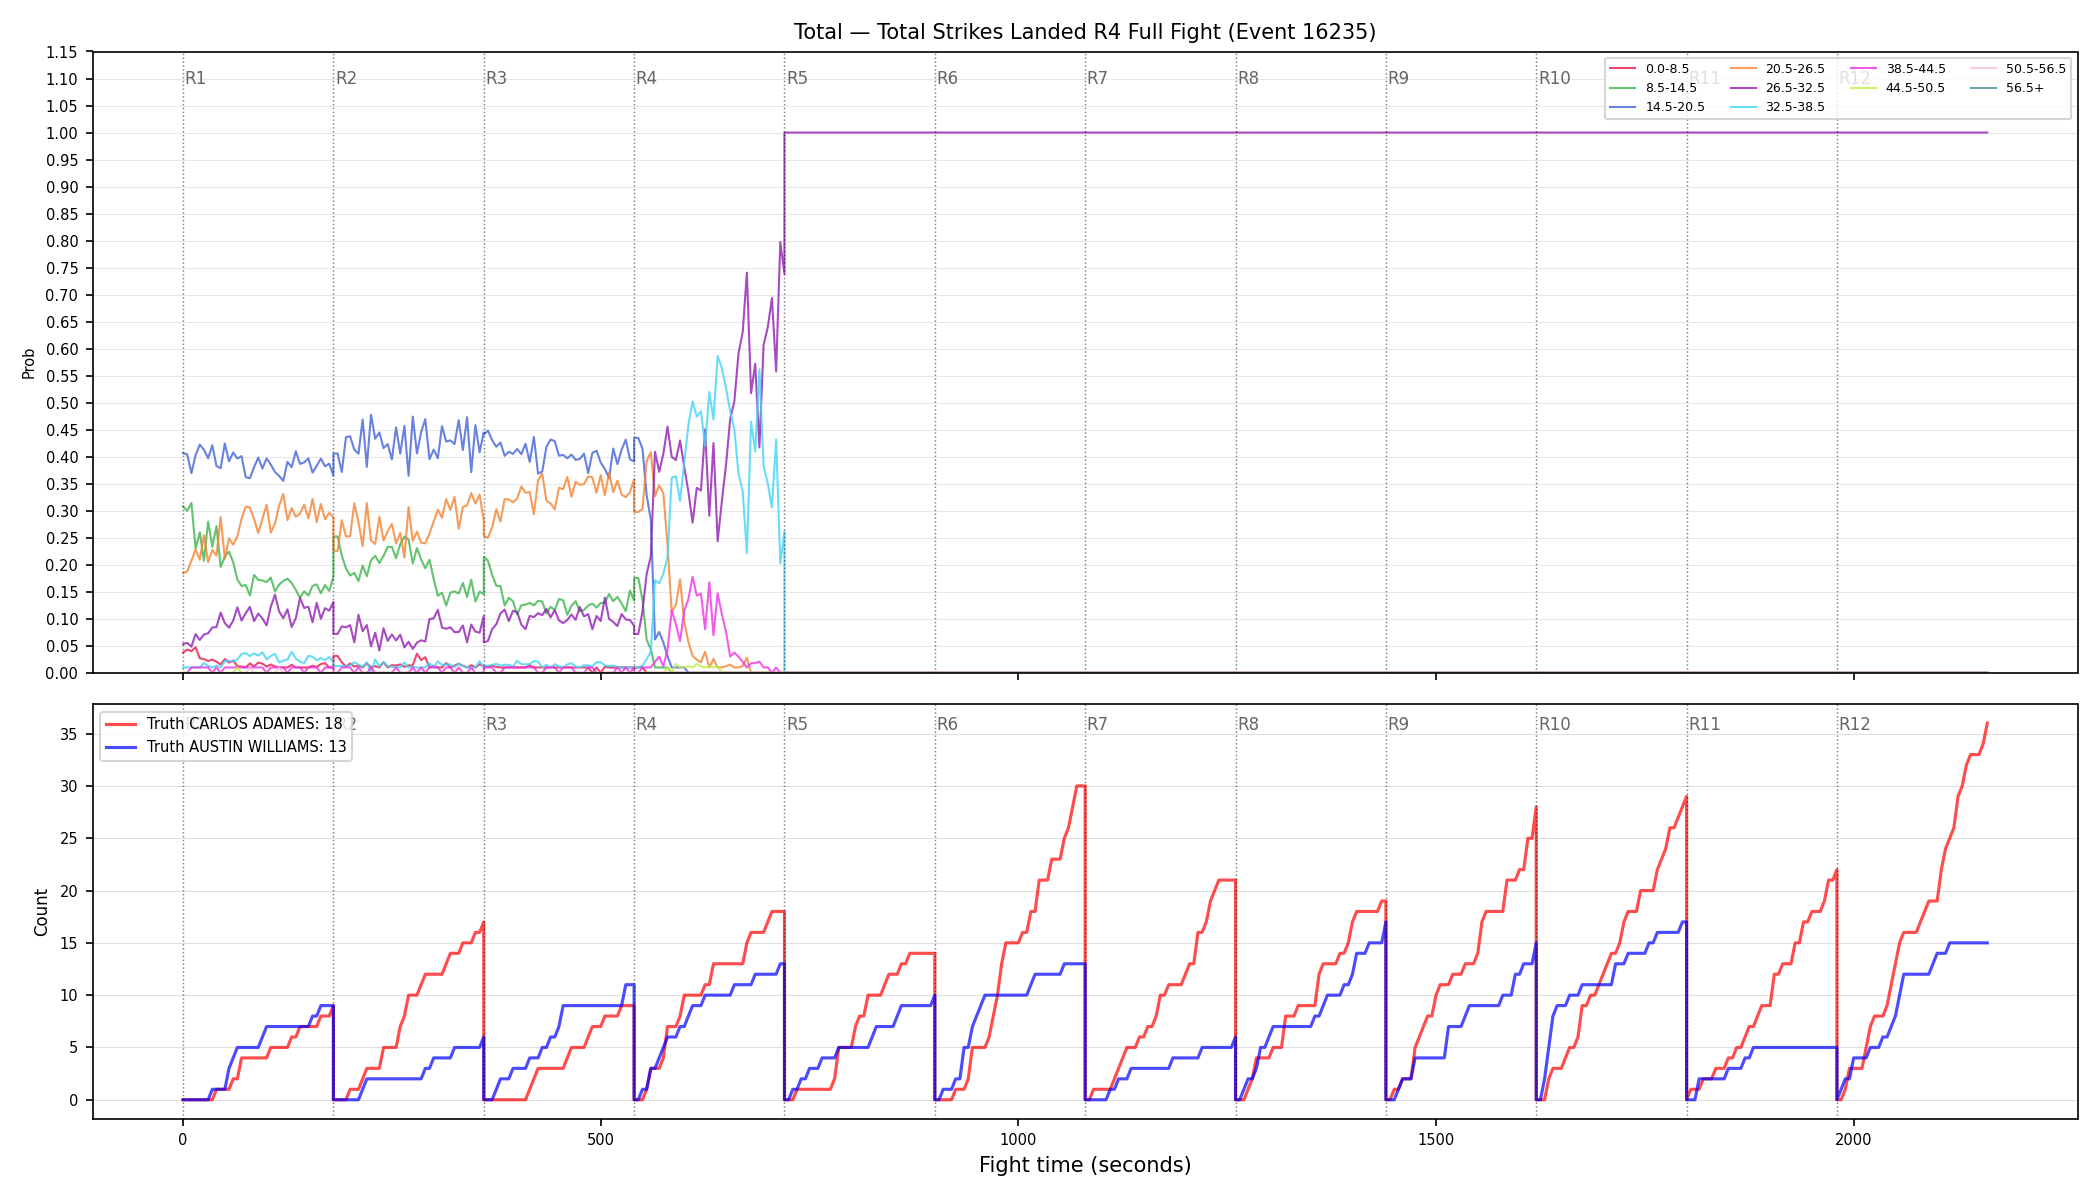This screenshot has width=2100, height=1200.
Task: Click the R1 round marker in top chart
Action: (x=195, y=78)
